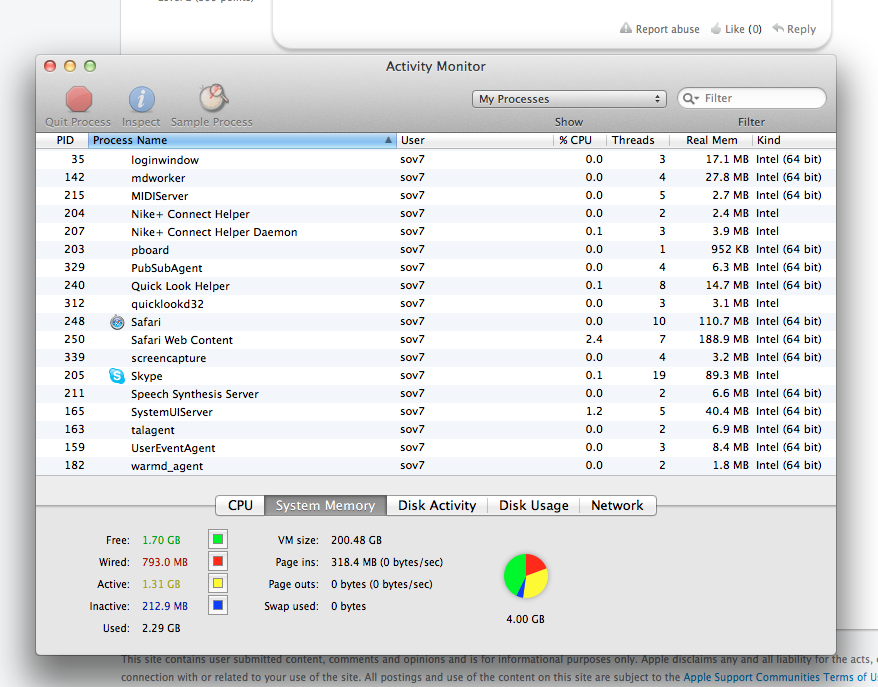This screenshot has width=878, height=687.
Task: Click the magnifier icon in Filter field
Action: coord(690,99)
